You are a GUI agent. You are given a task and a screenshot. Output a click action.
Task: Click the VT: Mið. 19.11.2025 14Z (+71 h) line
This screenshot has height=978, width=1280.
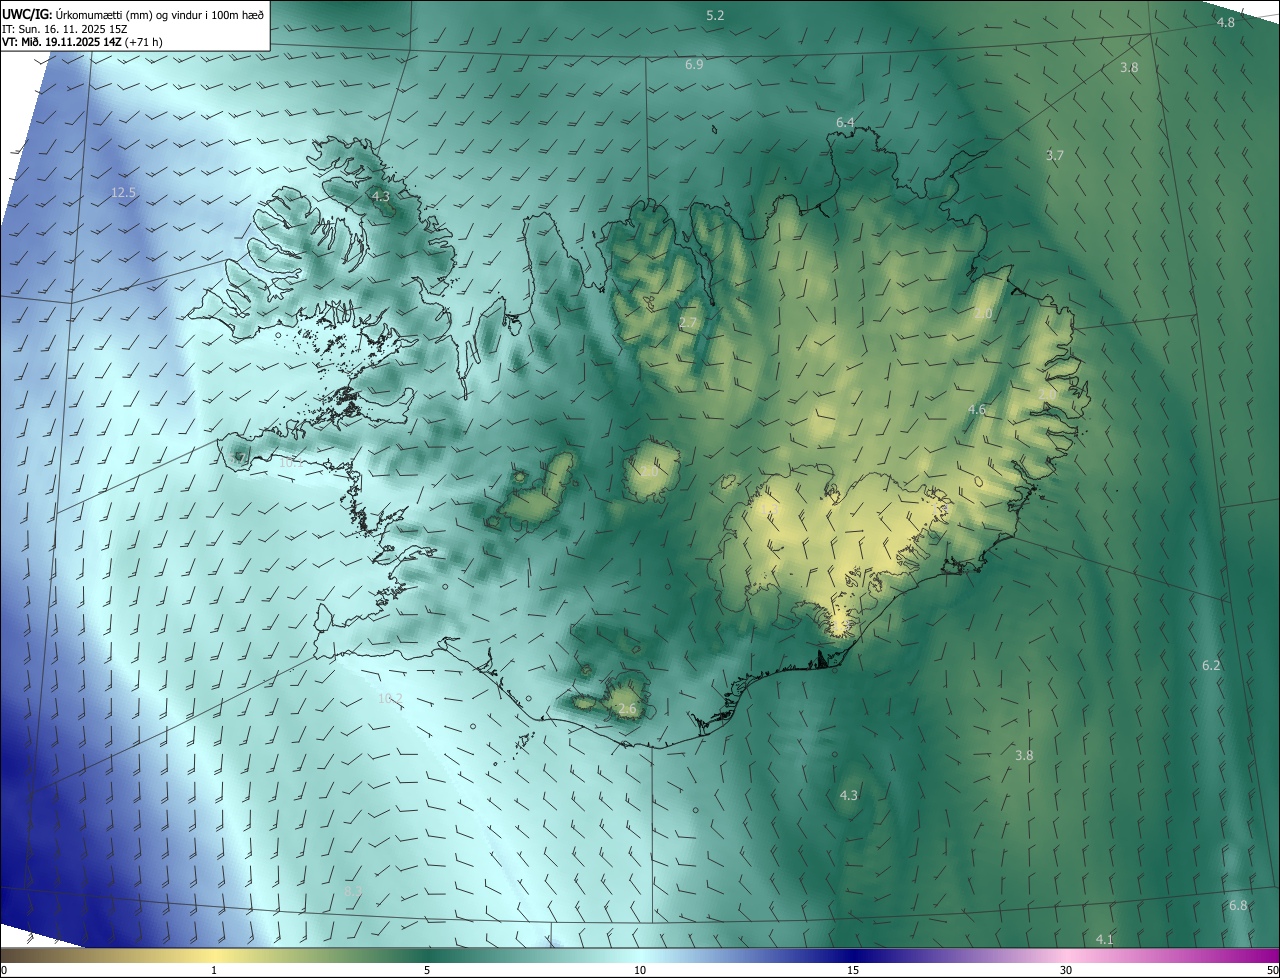click(x=81, y=42)
